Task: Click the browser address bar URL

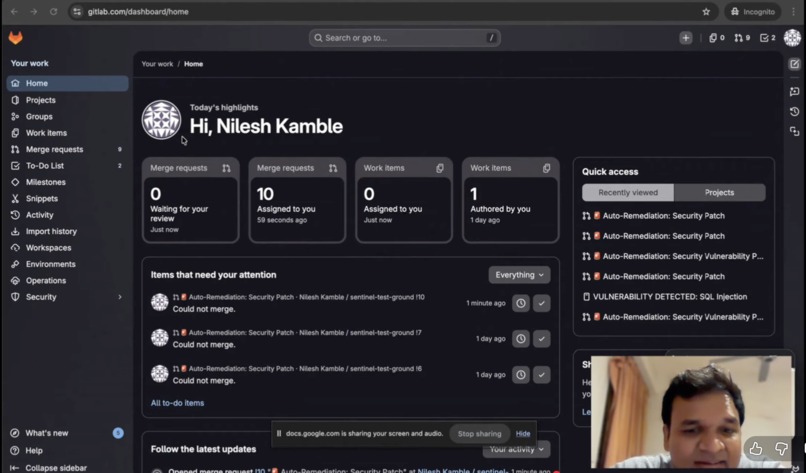Action: [x=138, y=11]
